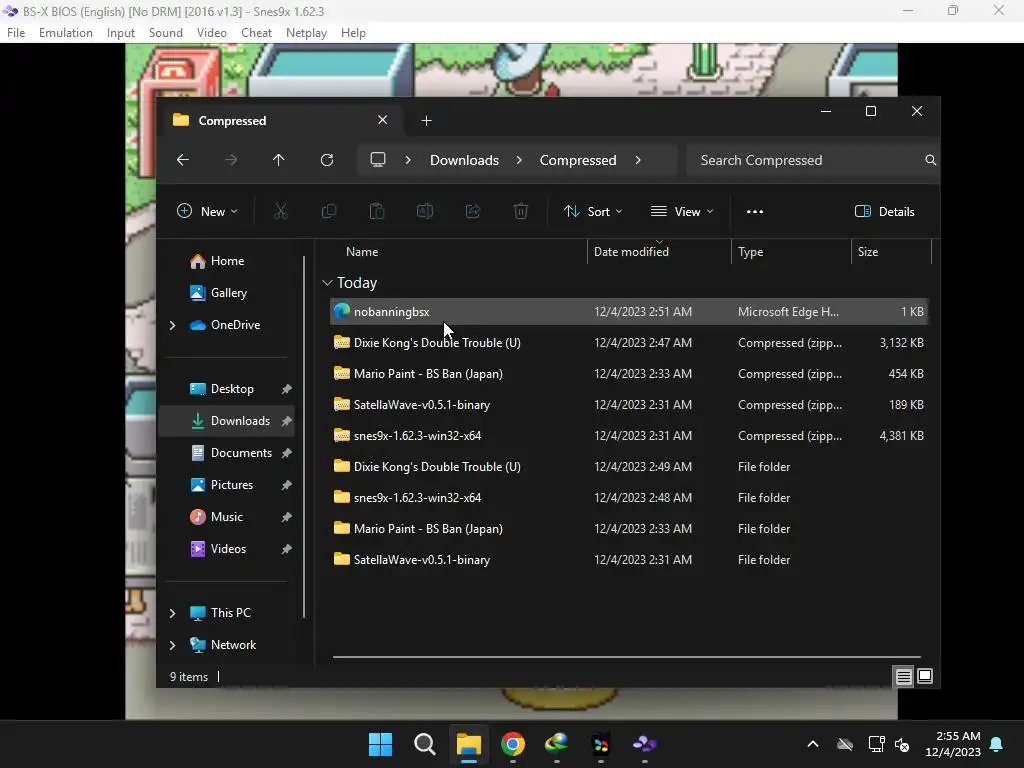Expand OneDrive in navigation pane
The image size is (1024, 768).
tap(172, 325)
